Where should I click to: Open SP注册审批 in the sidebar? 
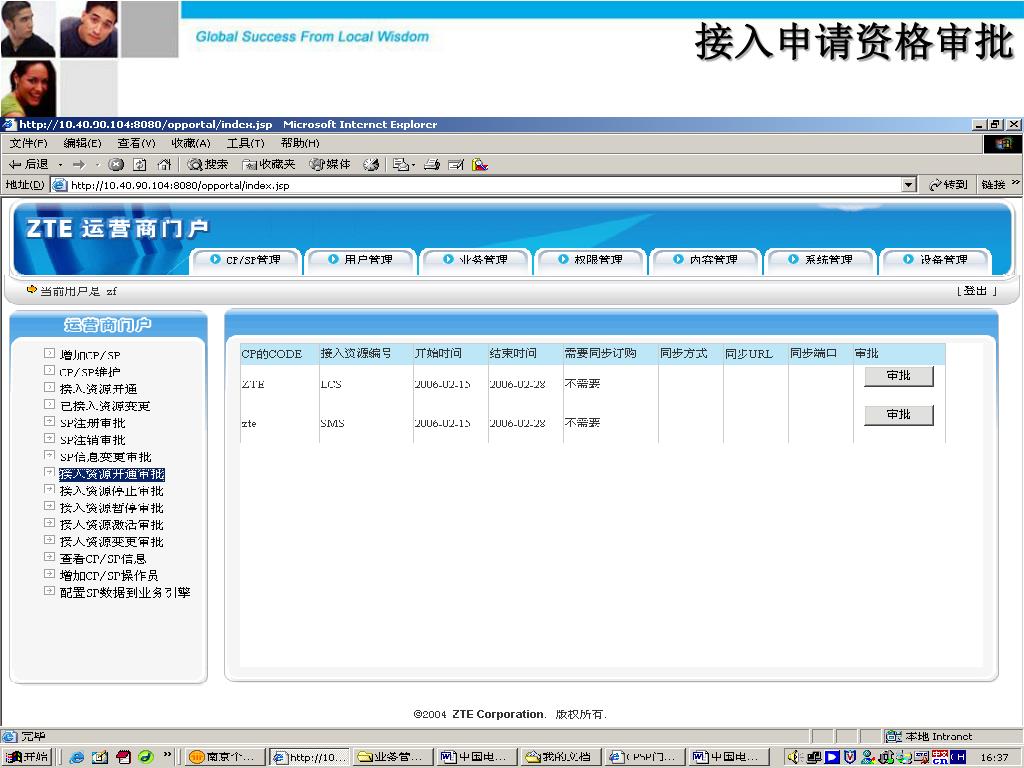tap(93, 423)
